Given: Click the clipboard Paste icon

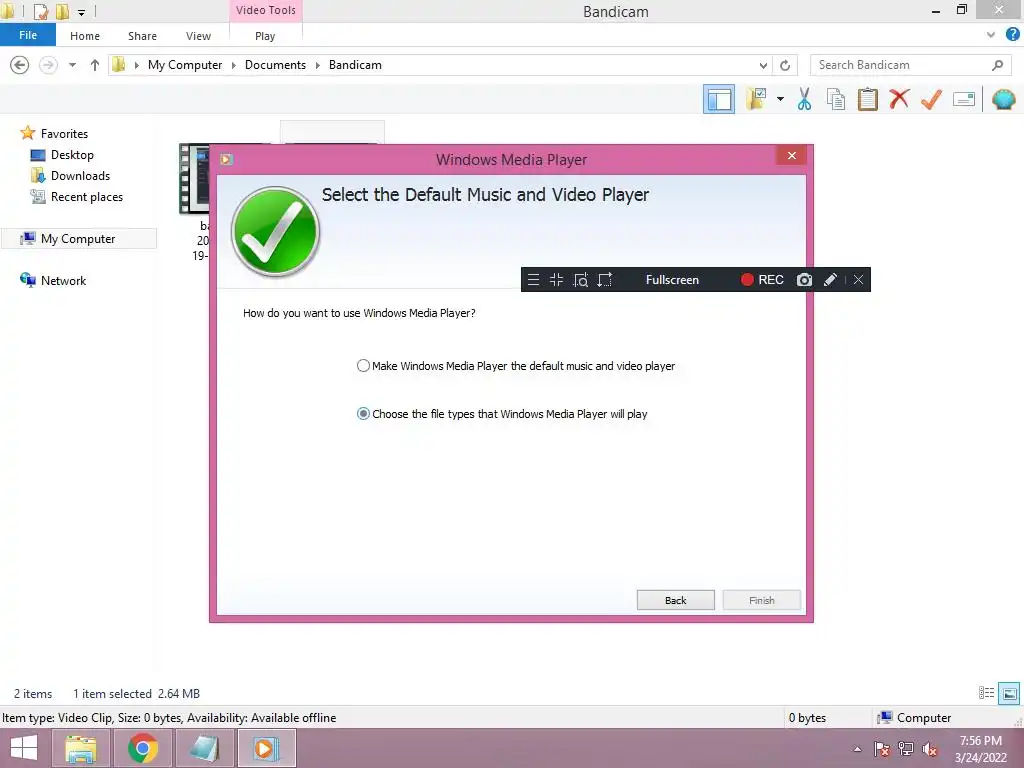Looking at the screenshot, I should (x=867, y=99).
